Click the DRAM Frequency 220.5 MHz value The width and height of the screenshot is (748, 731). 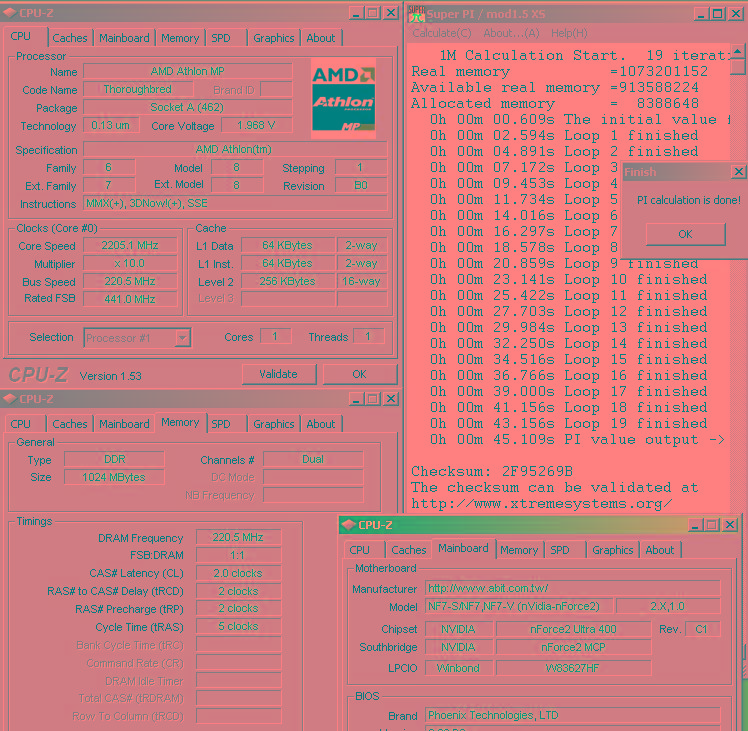coord(238,537)
